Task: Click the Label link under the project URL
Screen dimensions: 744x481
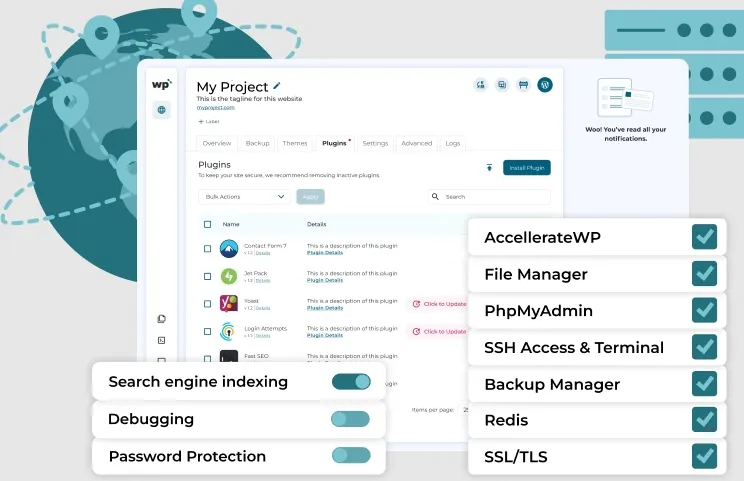Action: click(x=212, y=121)
